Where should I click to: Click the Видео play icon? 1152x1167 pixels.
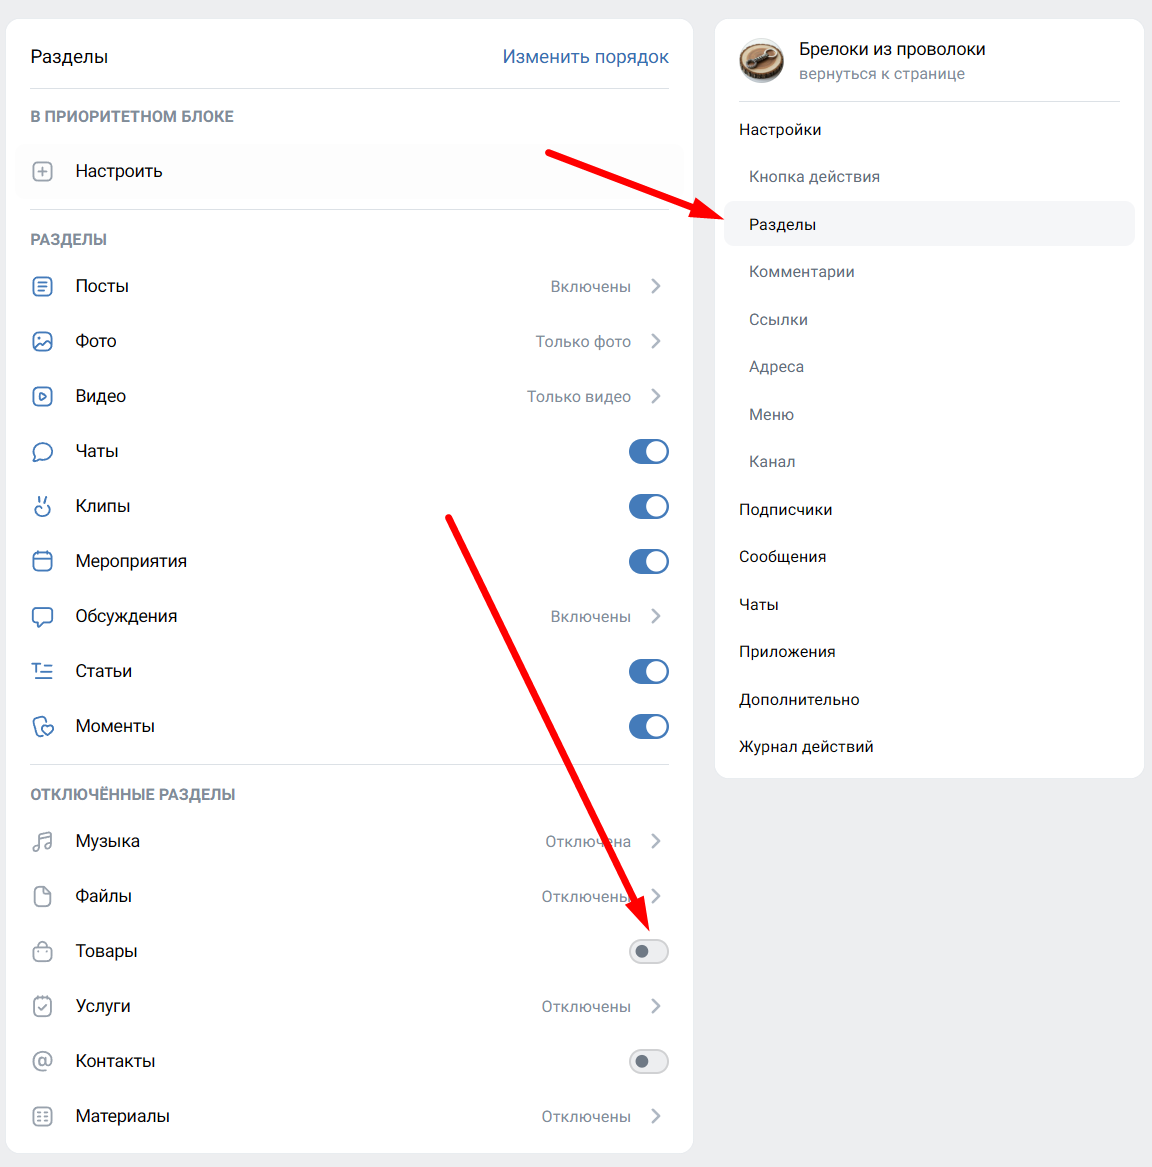pyautogui.click(x=42, y=397)
